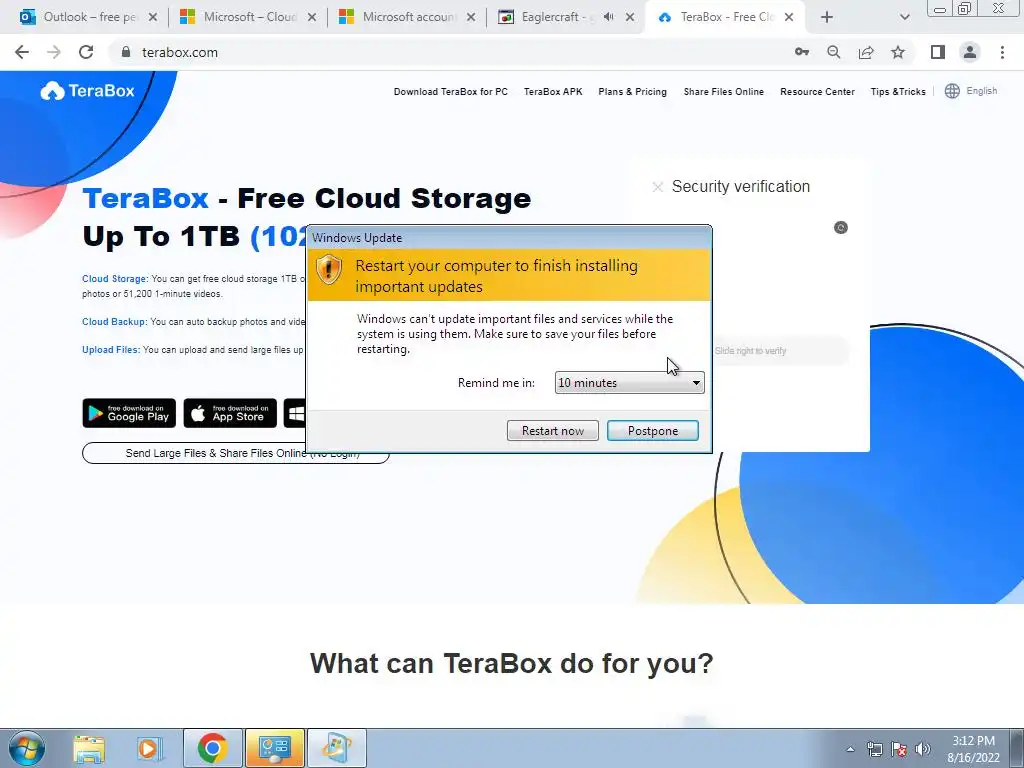Click the TeraBox logo

coord(88,91)
